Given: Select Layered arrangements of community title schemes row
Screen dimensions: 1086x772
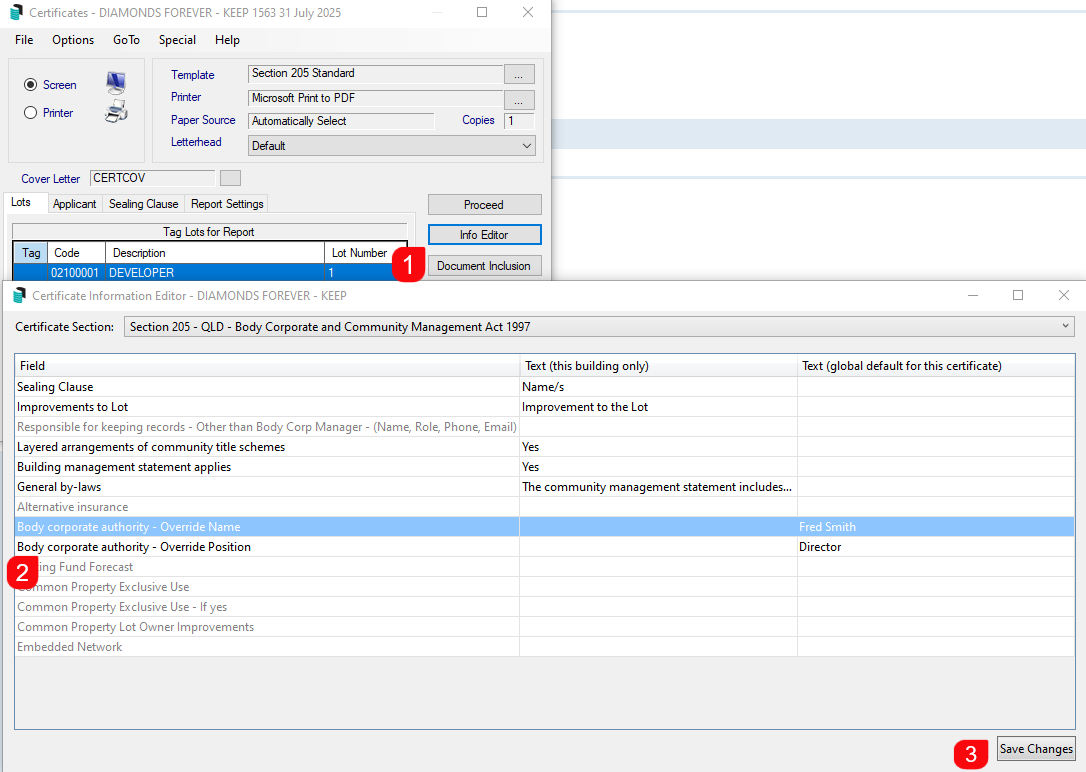Looking at the screenshot, I should coord(544,447).
